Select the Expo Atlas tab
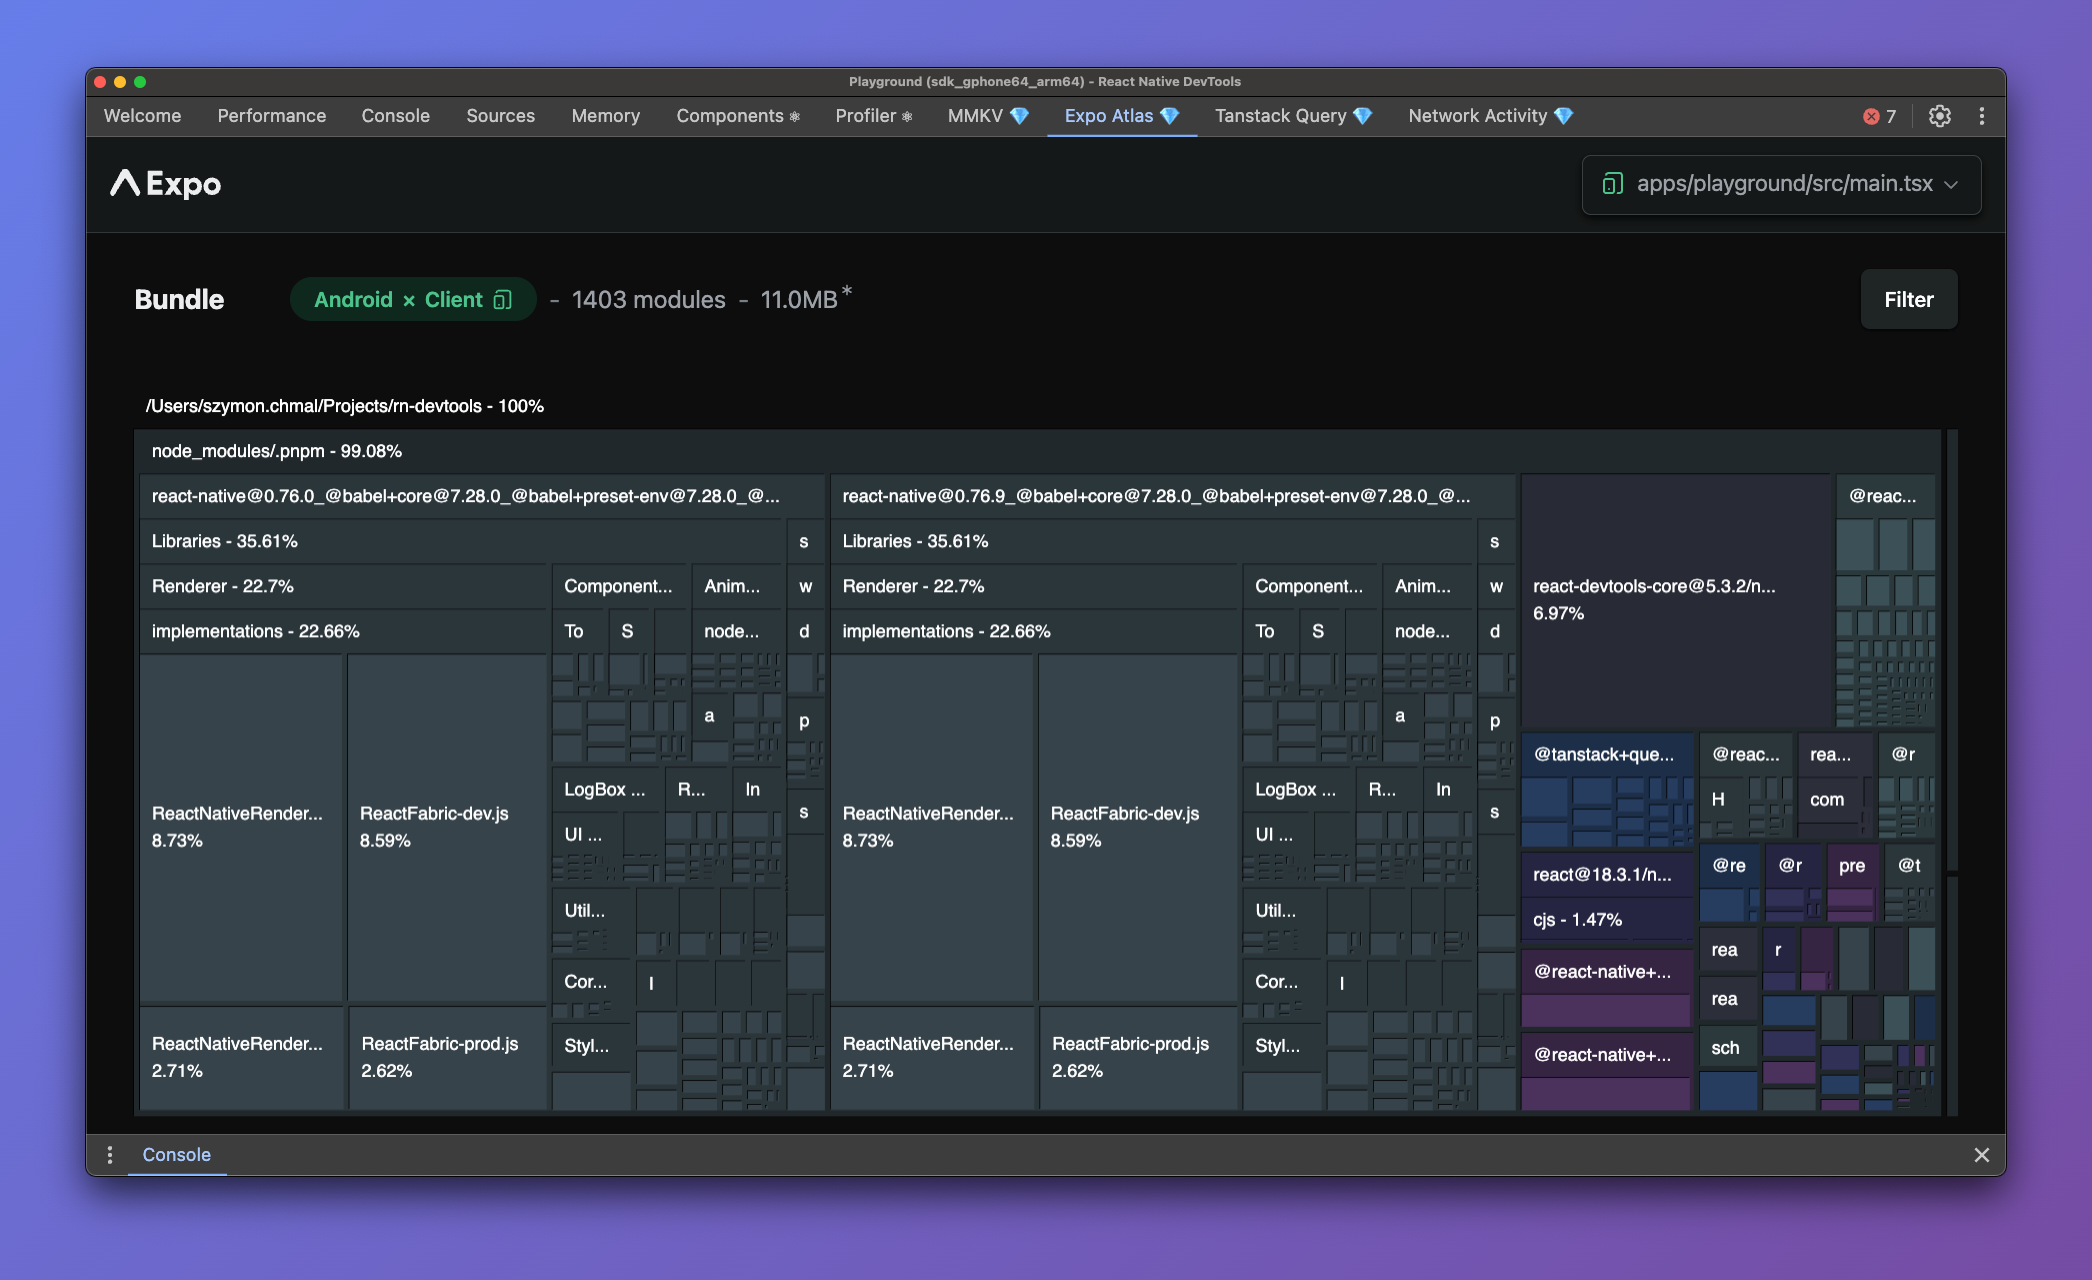This screenshot has height=1280, width=2092. click(x=1122, y=116)
